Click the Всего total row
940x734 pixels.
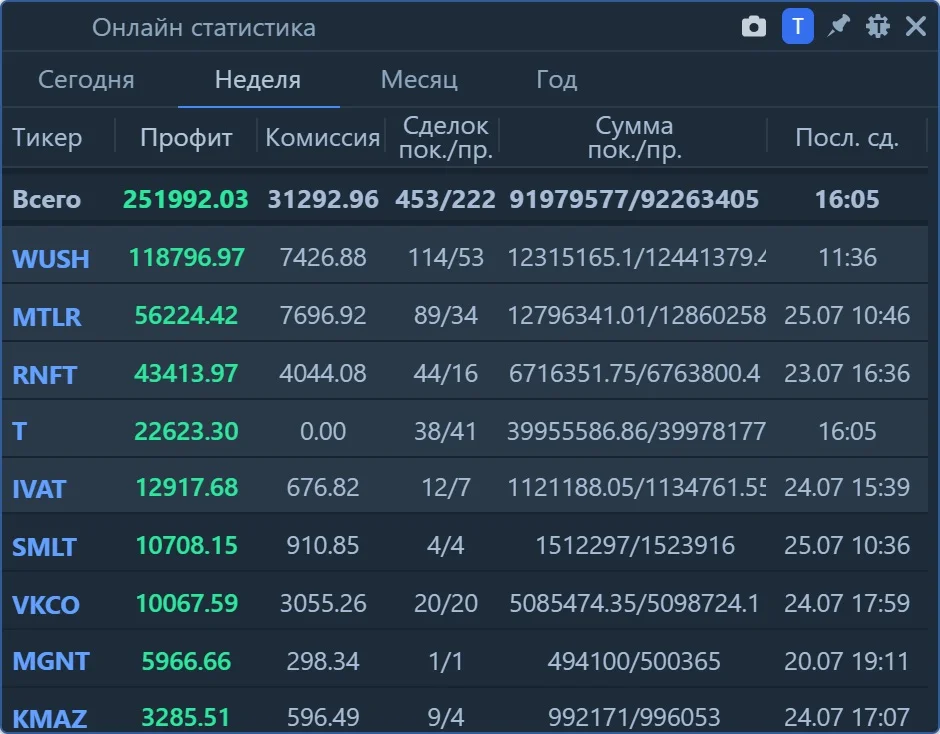click(465, 199)
